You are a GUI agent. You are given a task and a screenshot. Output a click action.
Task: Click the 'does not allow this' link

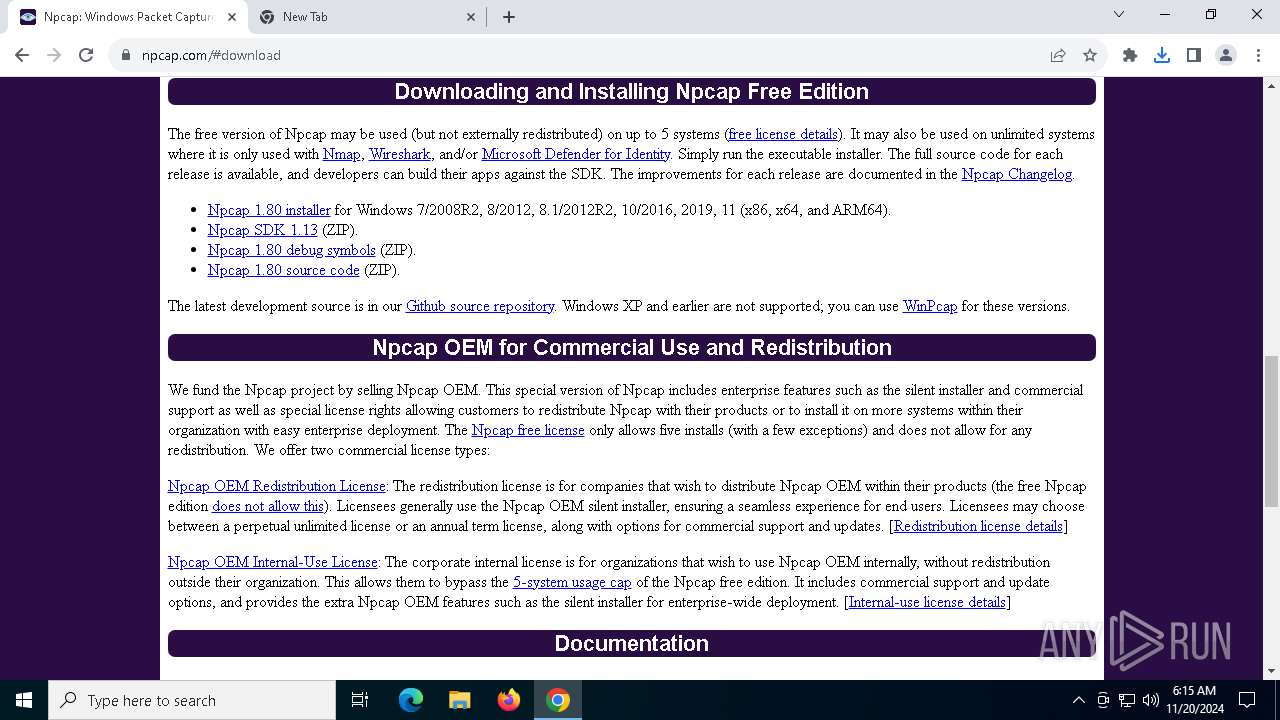[268, 506]
